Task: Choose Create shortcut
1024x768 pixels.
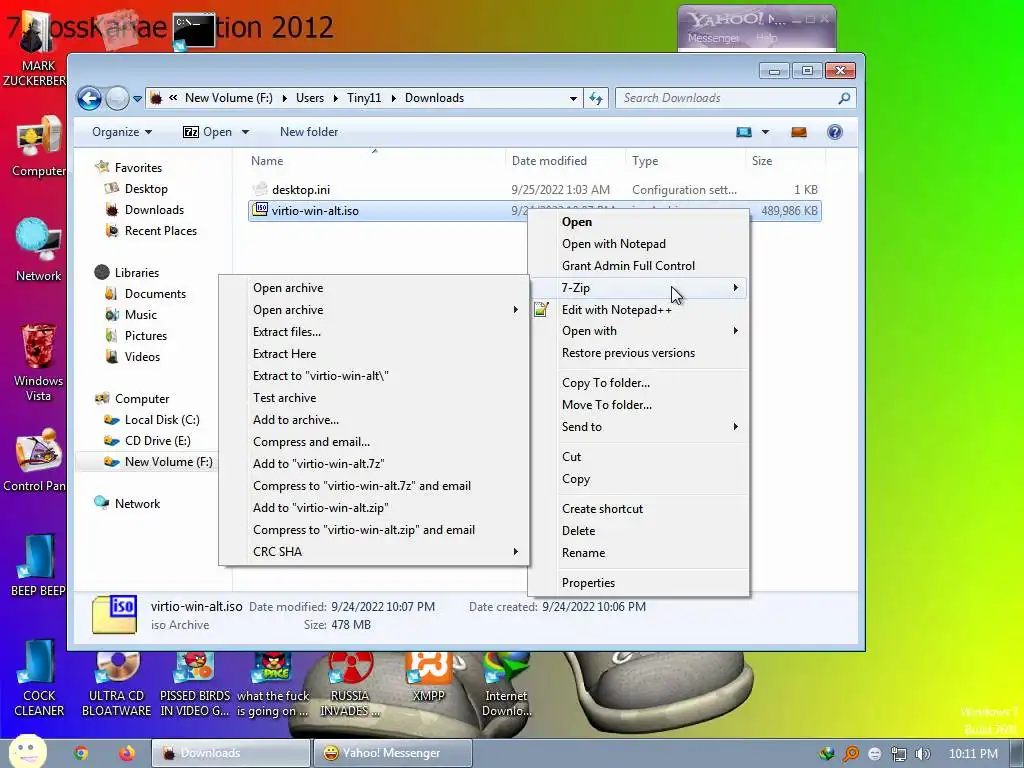Action: click(x=638, y=509)
